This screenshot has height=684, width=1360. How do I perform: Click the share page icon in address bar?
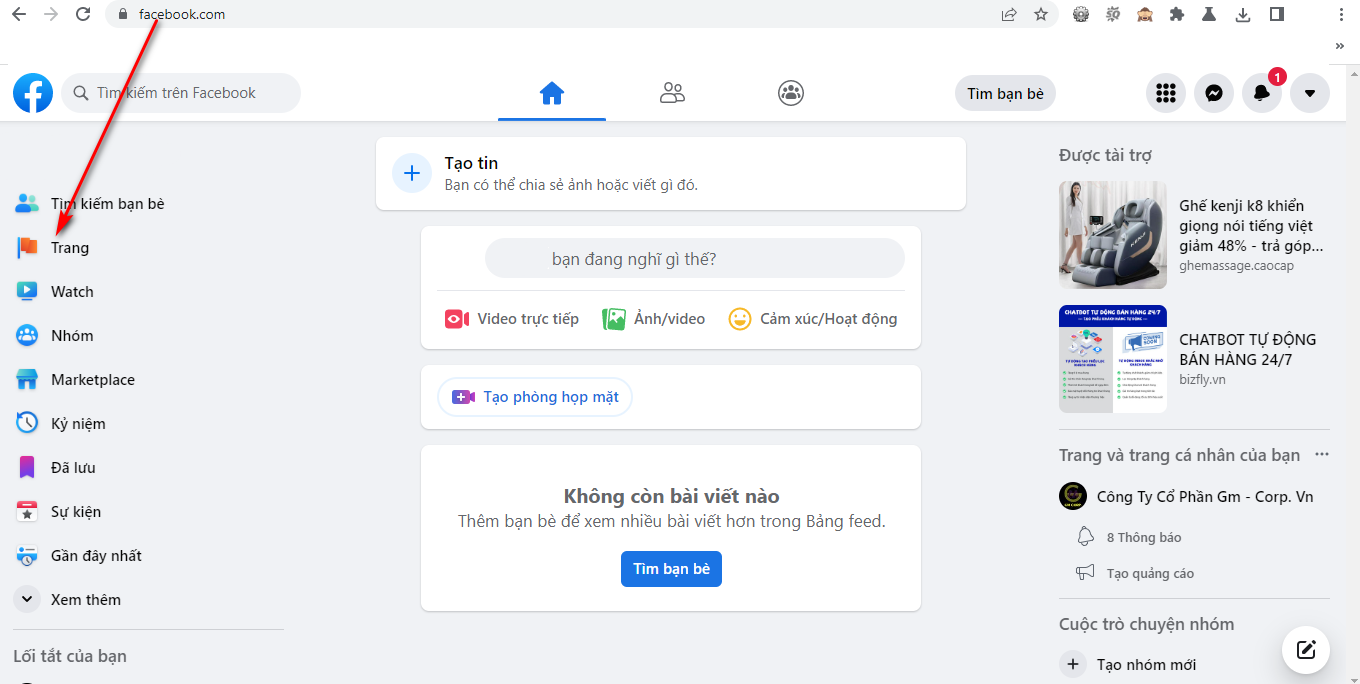pos(1009,14)
